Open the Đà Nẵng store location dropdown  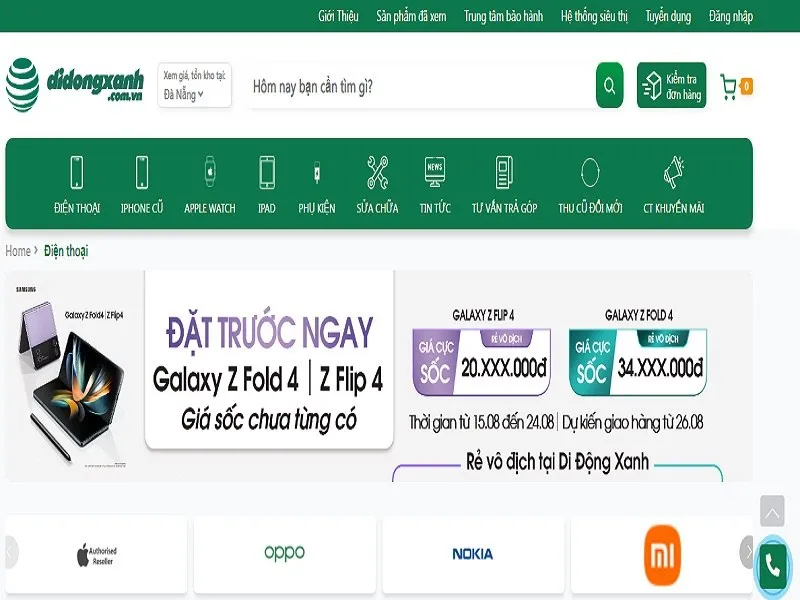coord(194,85)
